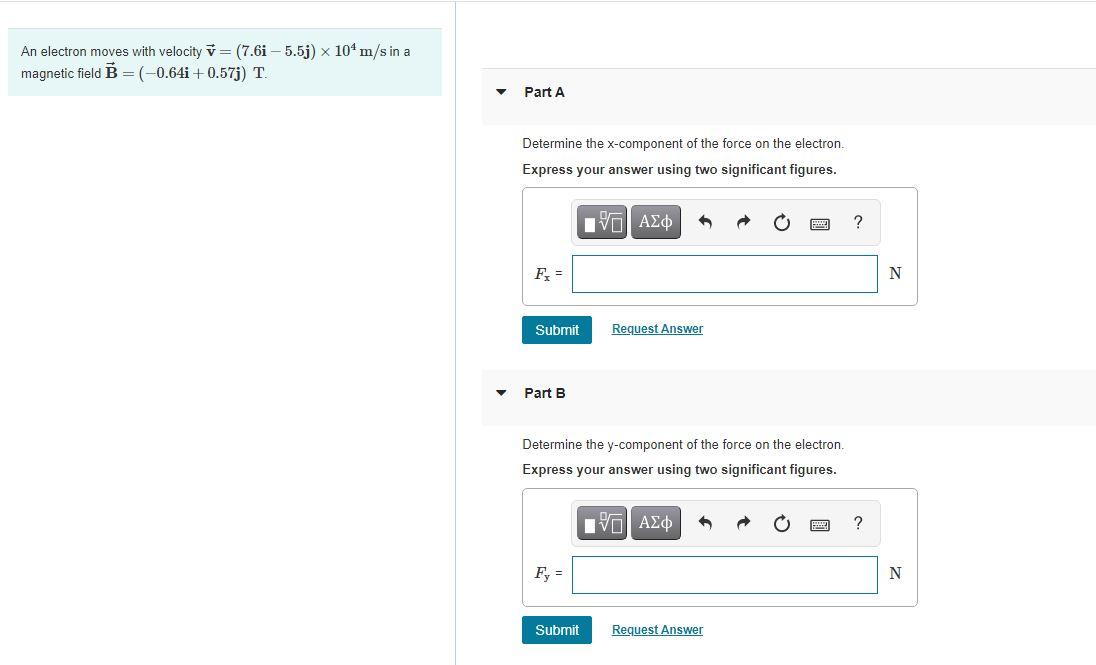Open Greek symbols ΑΣφ button in Part B
Screen dimensions: 1096x665
click(x=656, y=523)
